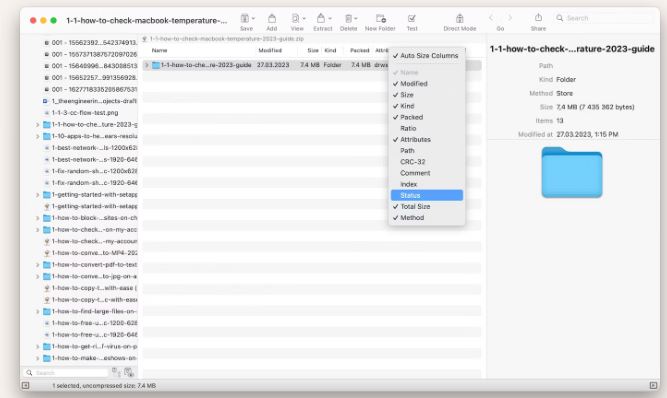Open the View dropdown arrow
667x398 pixels.
tap(304, 19)
